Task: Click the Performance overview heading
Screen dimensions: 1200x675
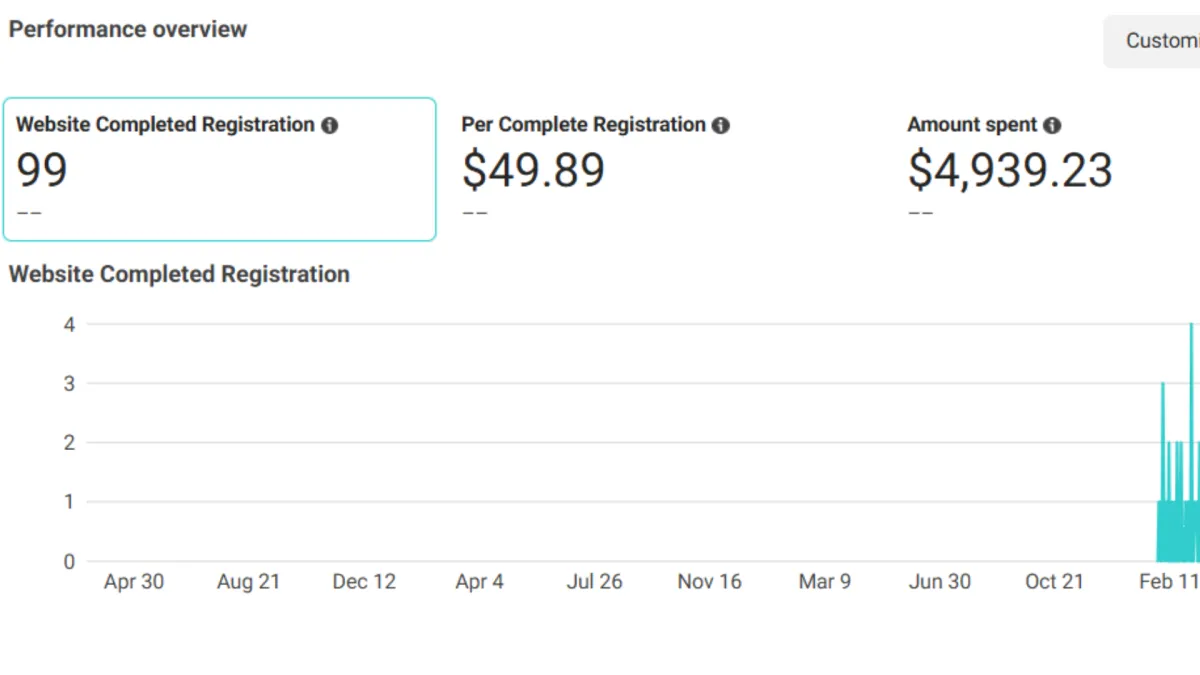Action: click(128, 29)
